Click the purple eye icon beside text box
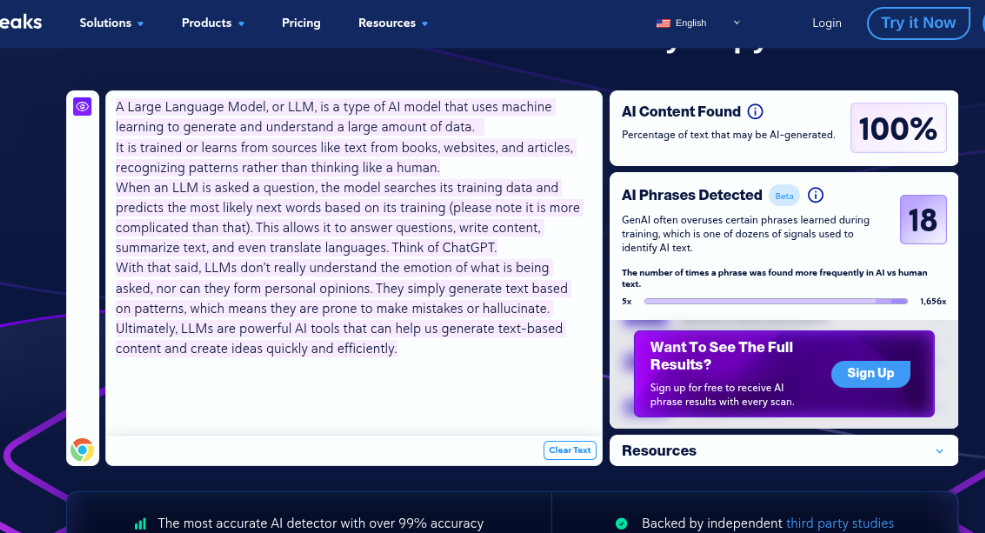The width and height of the screenshot is (985, 533). (82, 106)
